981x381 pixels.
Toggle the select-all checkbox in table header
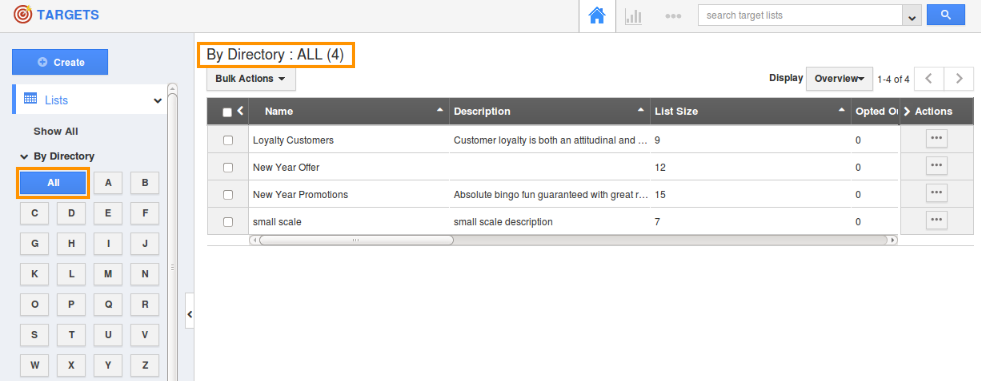tap(227, 113)
